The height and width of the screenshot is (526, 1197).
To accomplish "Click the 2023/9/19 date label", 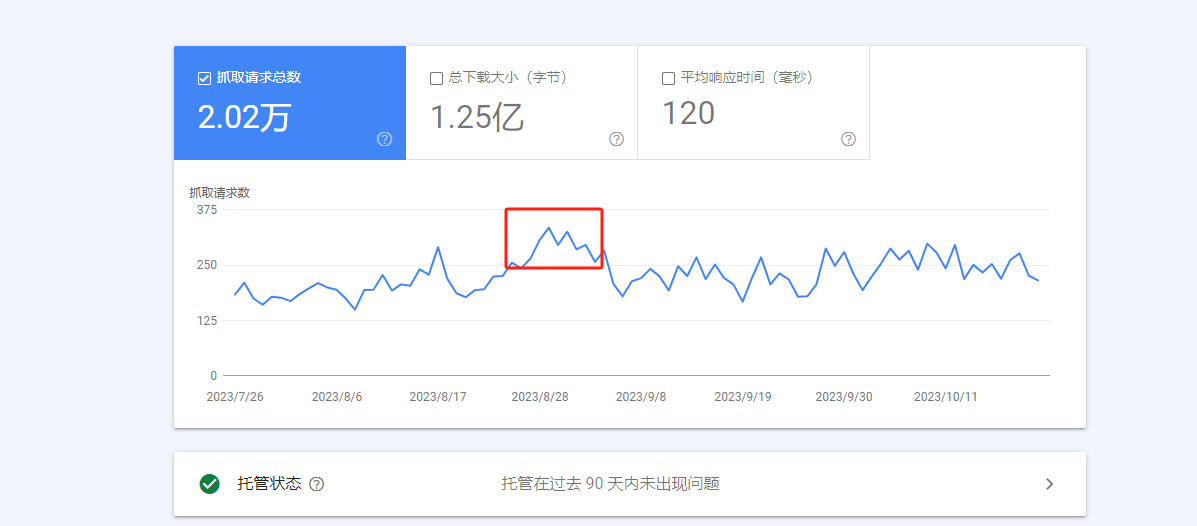I will click(744, 397).
